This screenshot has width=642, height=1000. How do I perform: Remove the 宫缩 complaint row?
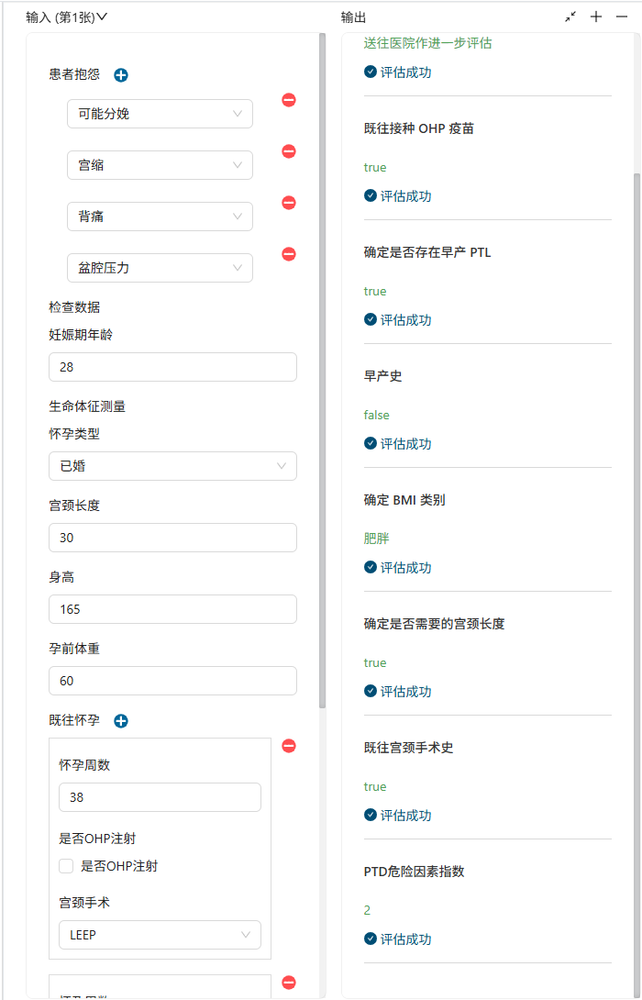pos(289,152)
